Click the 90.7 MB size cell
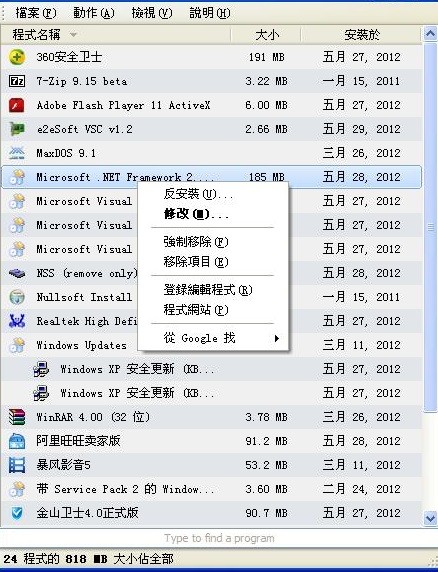The width and height of the screenshot is (438, 572). pos(266,513)
